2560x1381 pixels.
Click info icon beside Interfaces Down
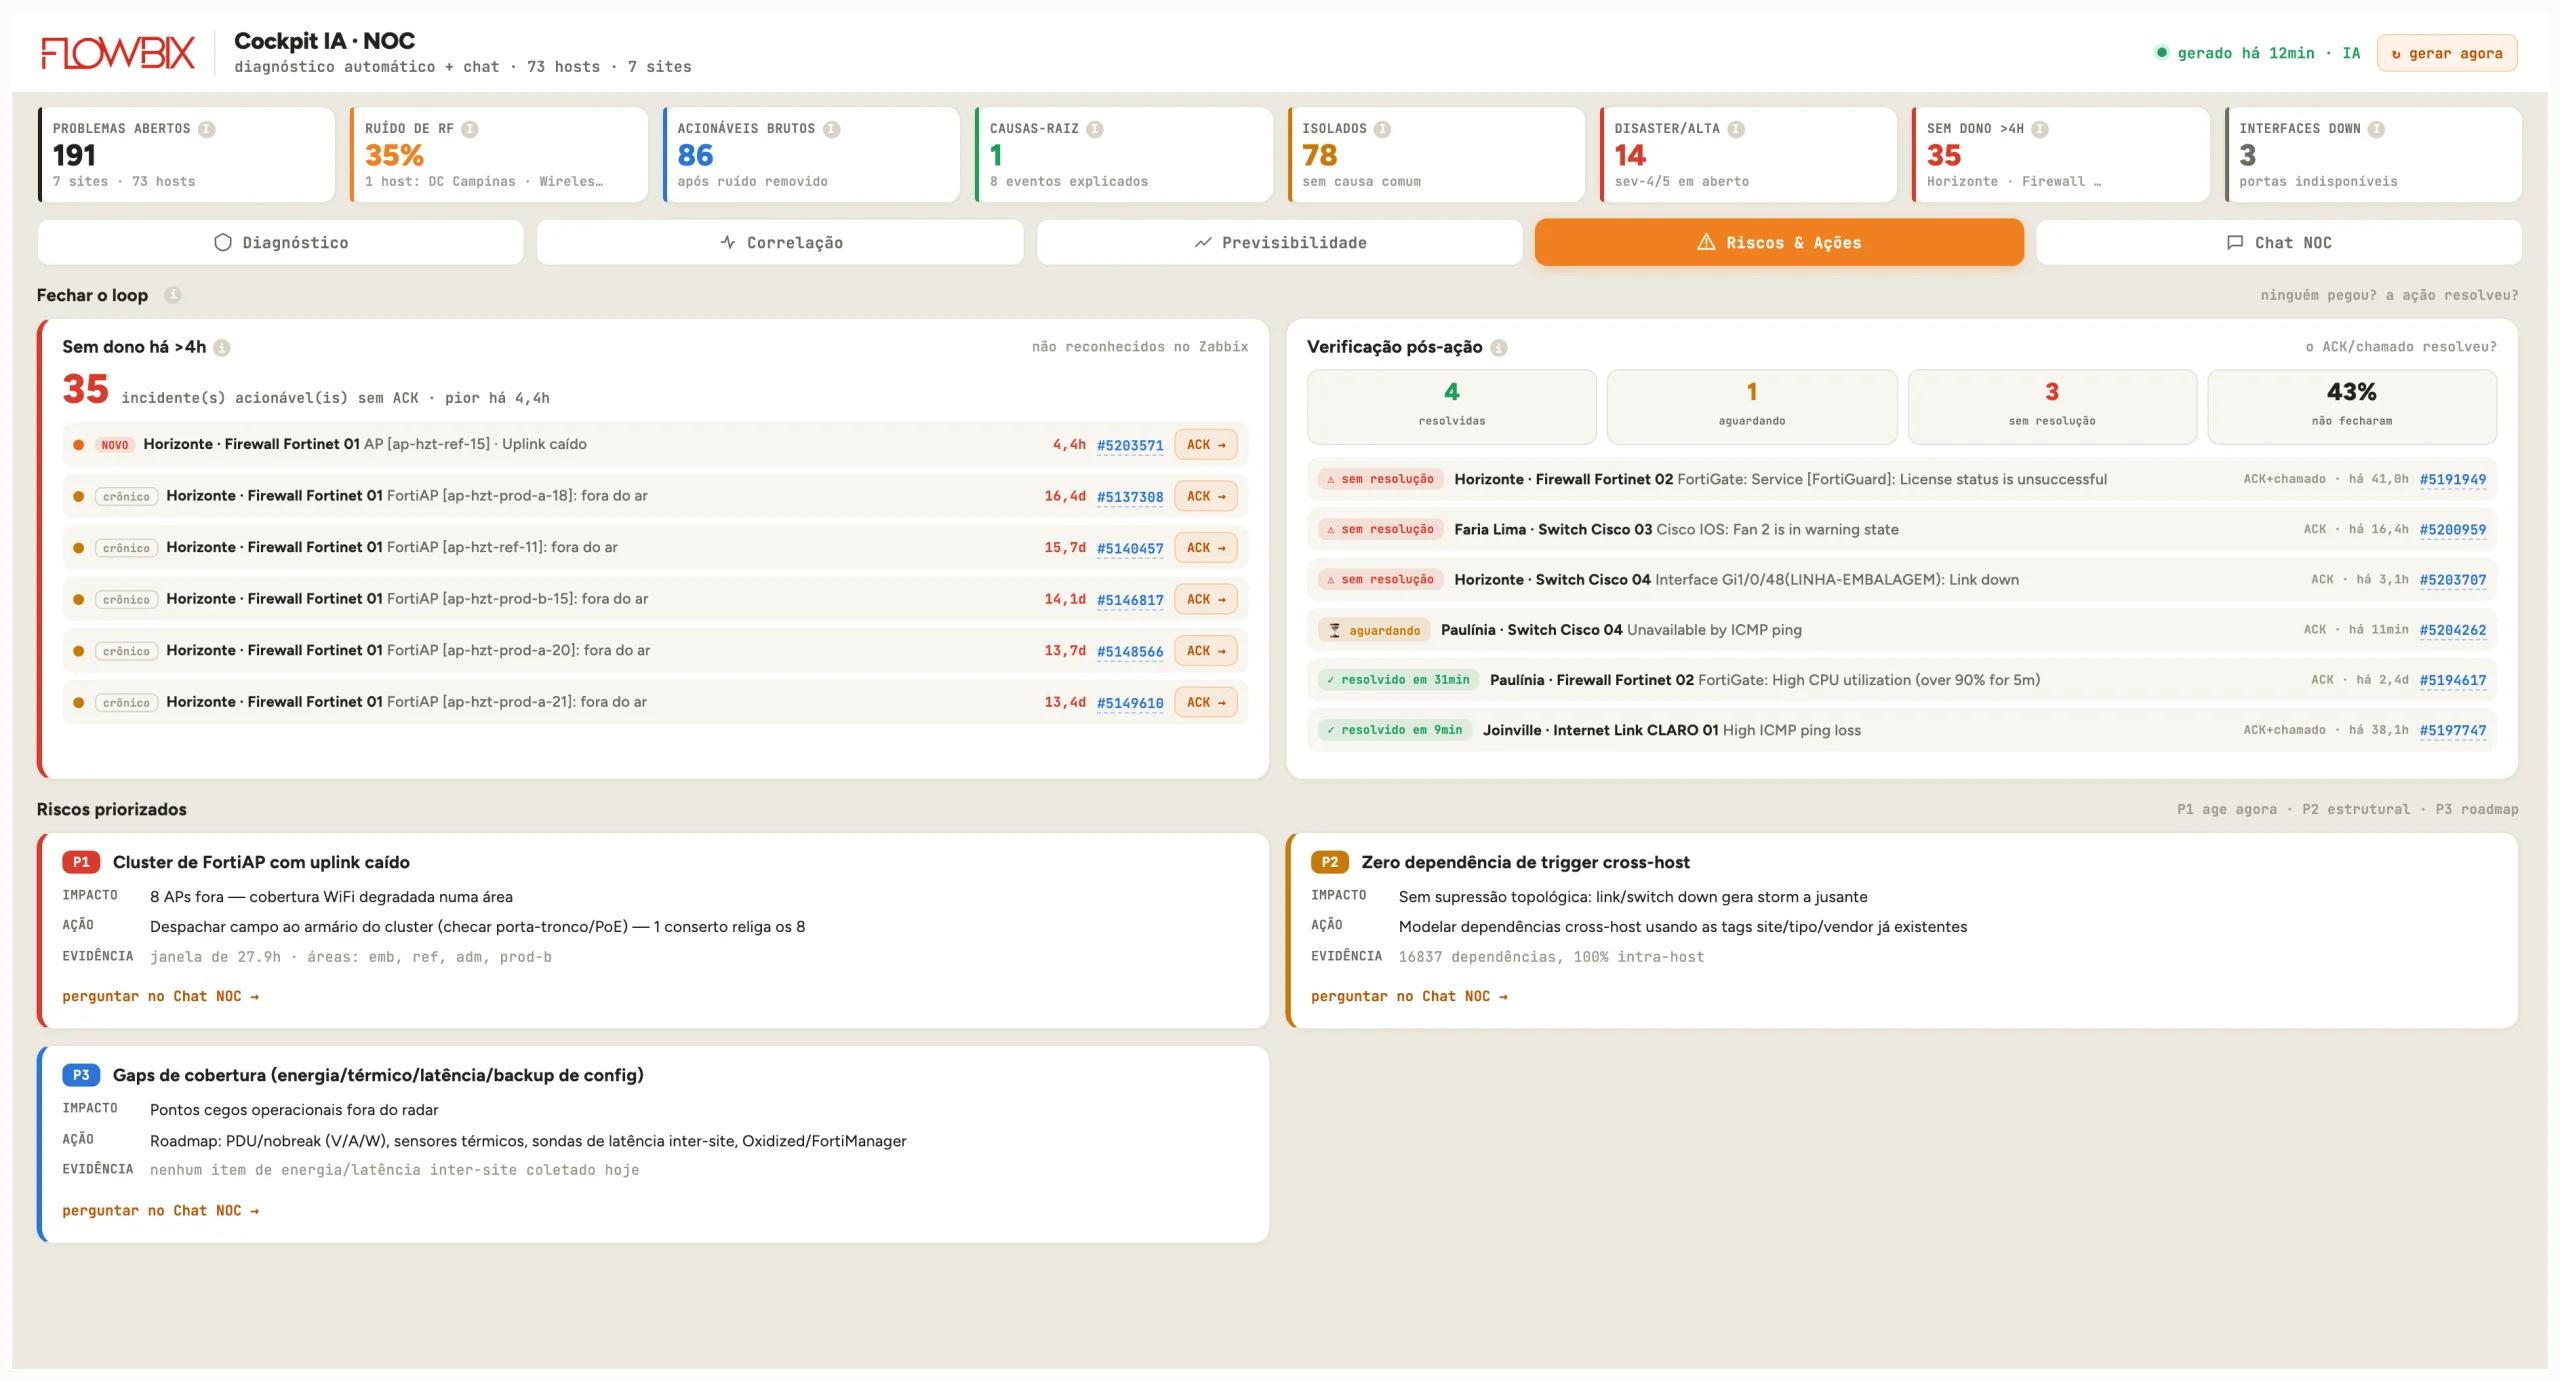tap(2377, 129)
